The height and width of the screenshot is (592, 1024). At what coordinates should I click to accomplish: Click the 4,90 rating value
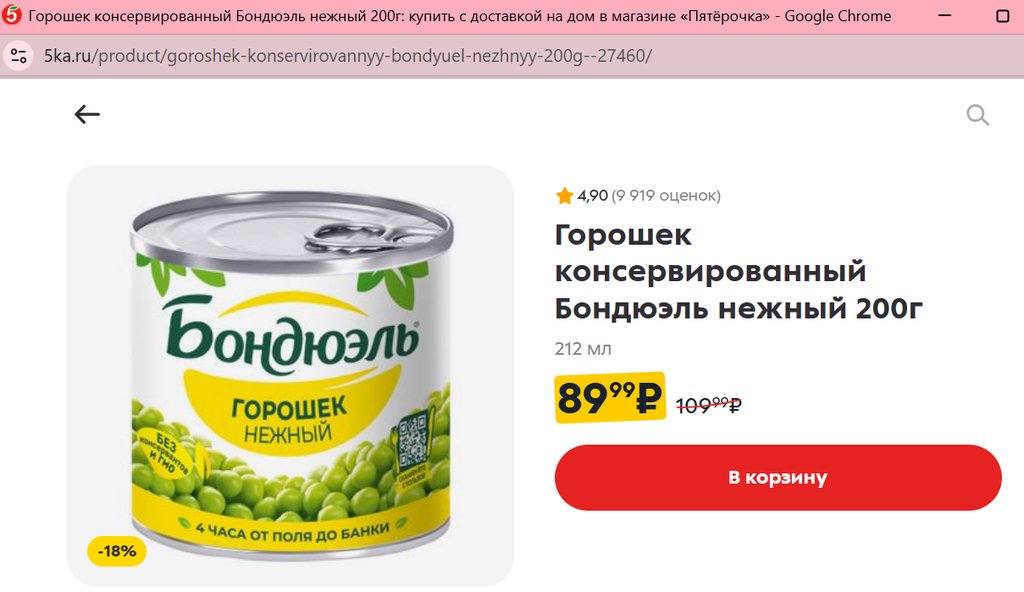592,195
